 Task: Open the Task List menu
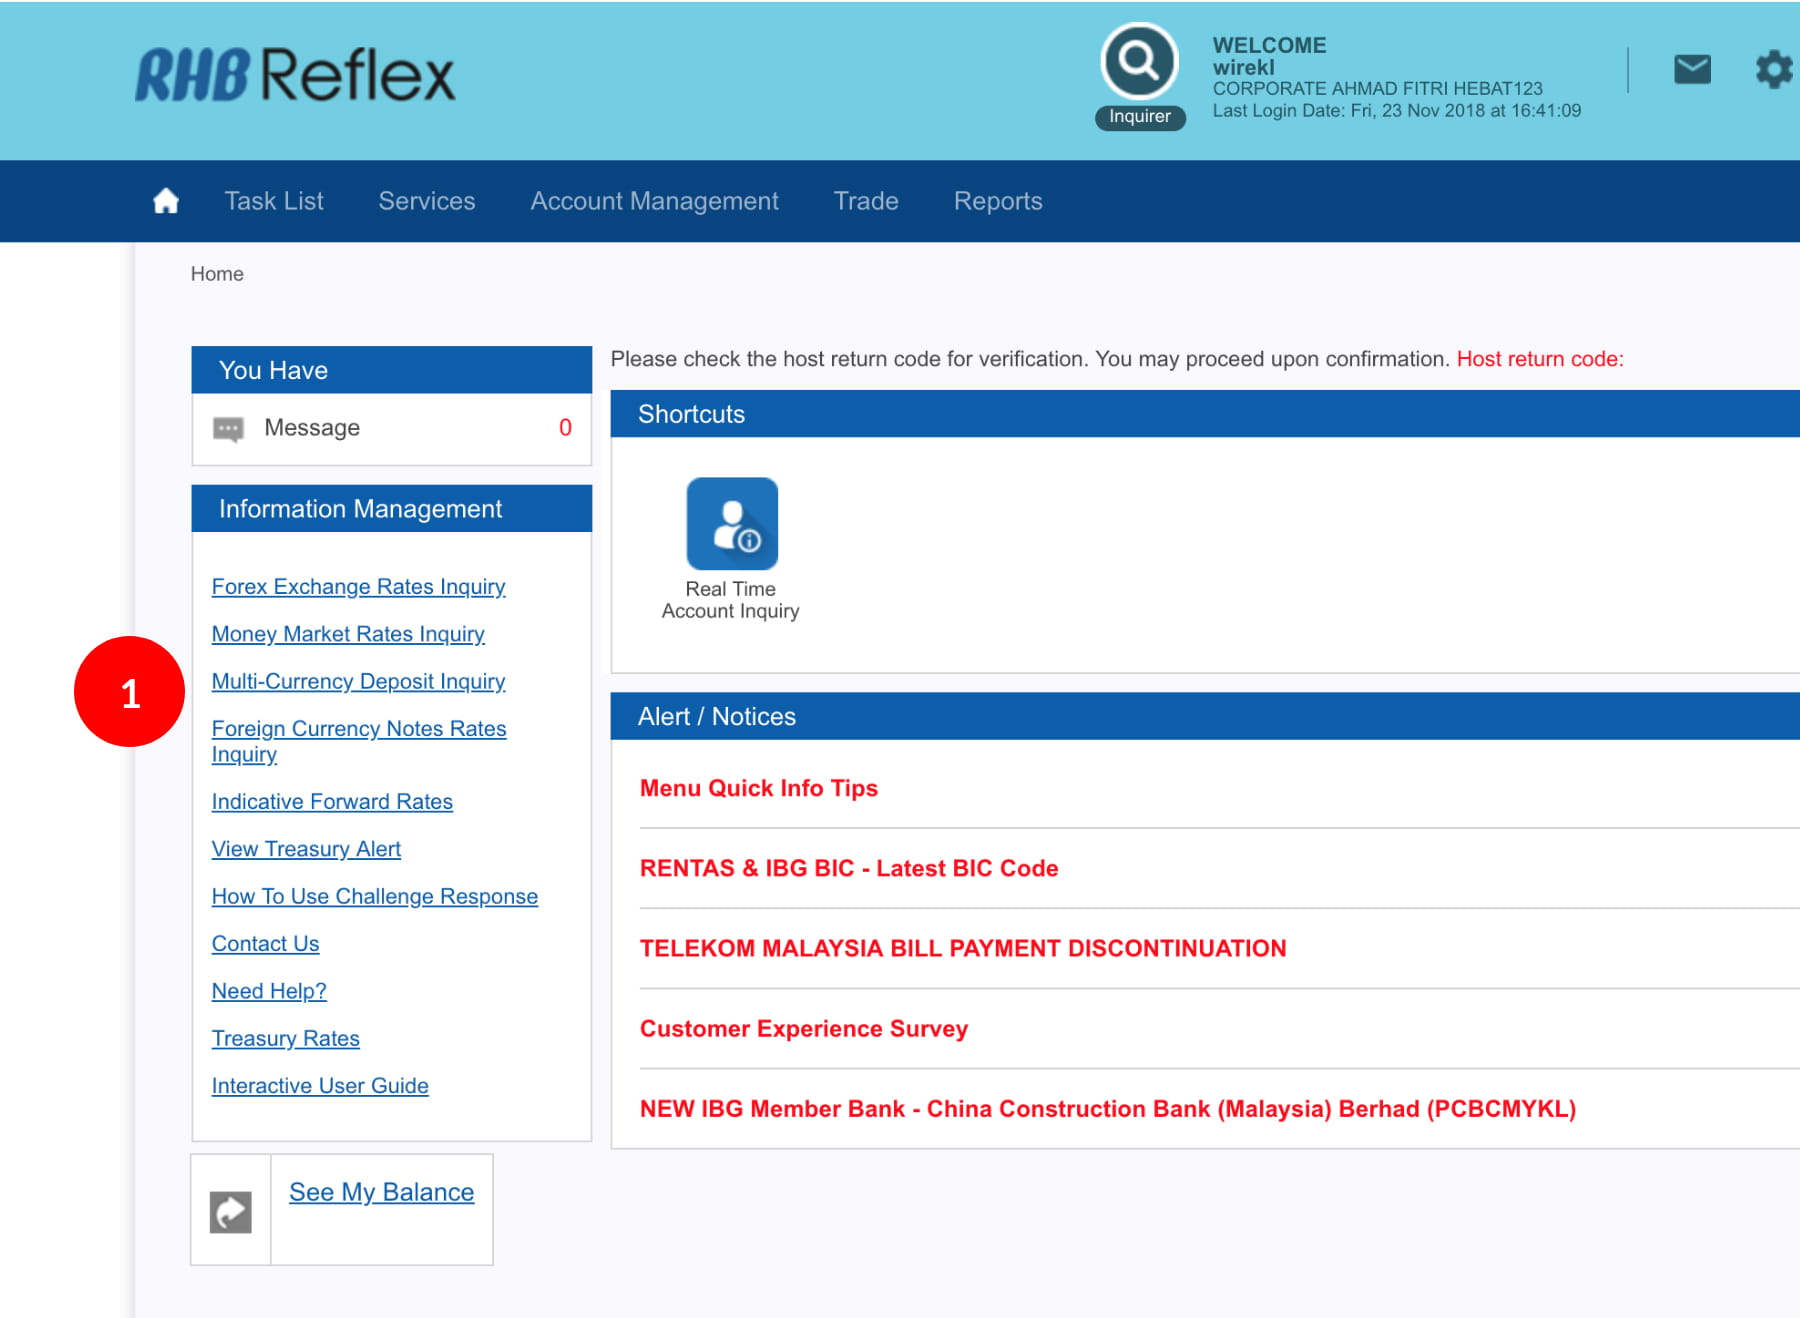coord(274,201)
